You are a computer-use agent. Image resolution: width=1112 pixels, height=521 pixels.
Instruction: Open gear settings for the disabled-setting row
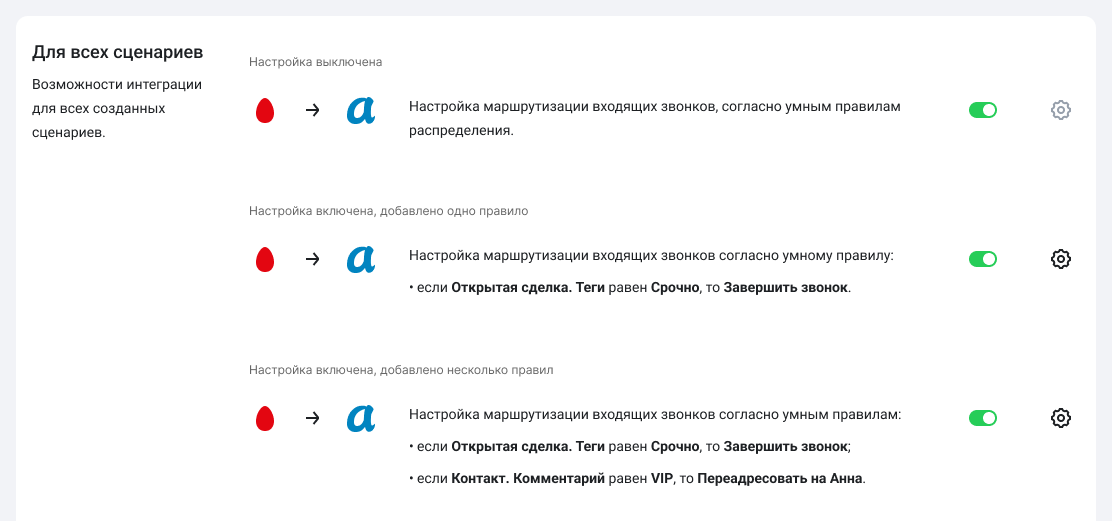1061,110
